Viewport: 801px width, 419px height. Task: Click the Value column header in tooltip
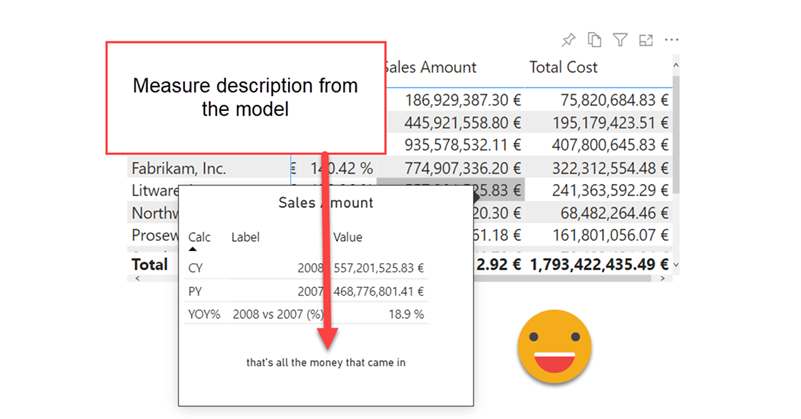(348, 238)
